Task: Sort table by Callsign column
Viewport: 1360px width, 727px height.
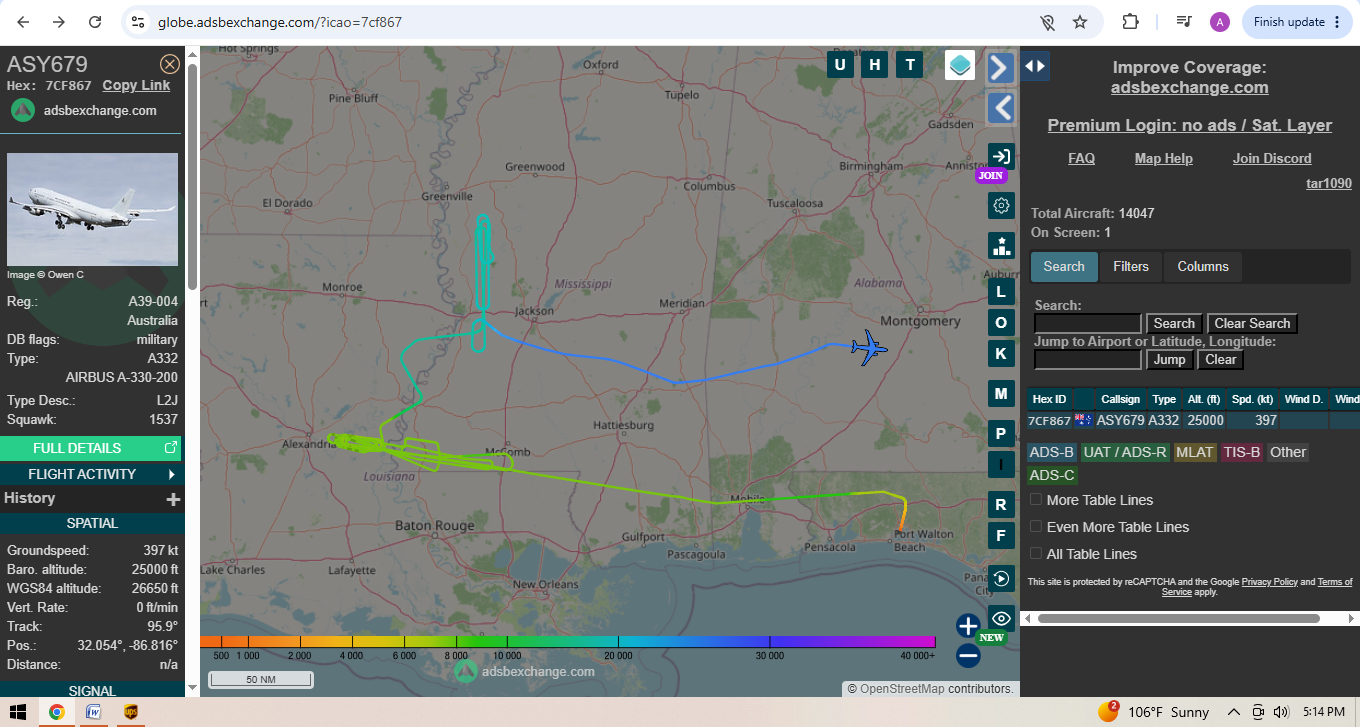Action: point(1120,399)
